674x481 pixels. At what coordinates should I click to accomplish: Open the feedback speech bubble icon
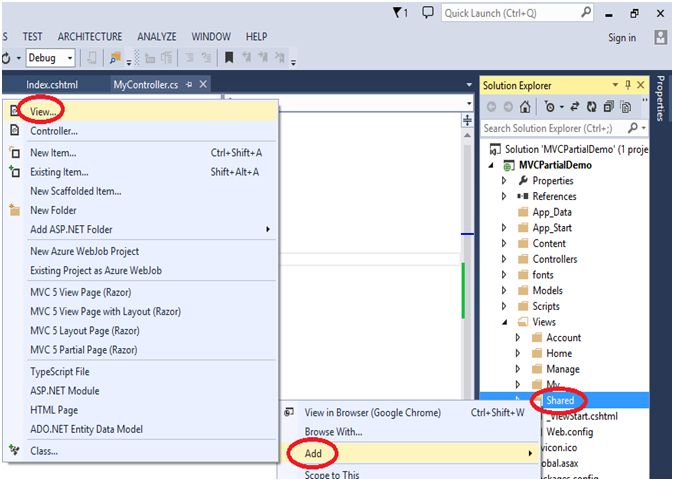[427, 12]
